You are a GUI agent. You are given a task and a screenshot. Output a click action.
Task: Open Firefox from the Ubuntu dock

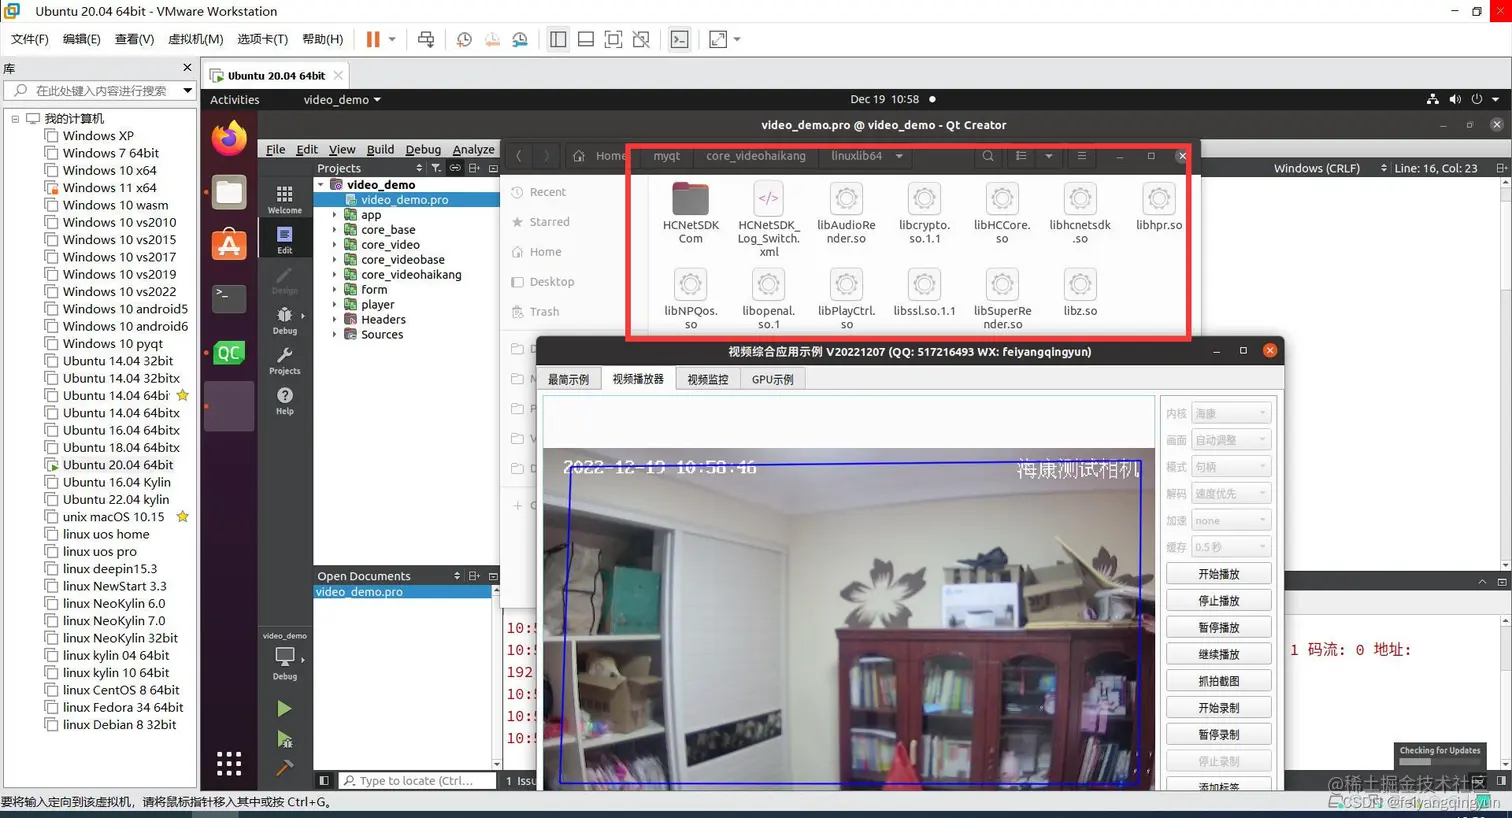point(229,138)
